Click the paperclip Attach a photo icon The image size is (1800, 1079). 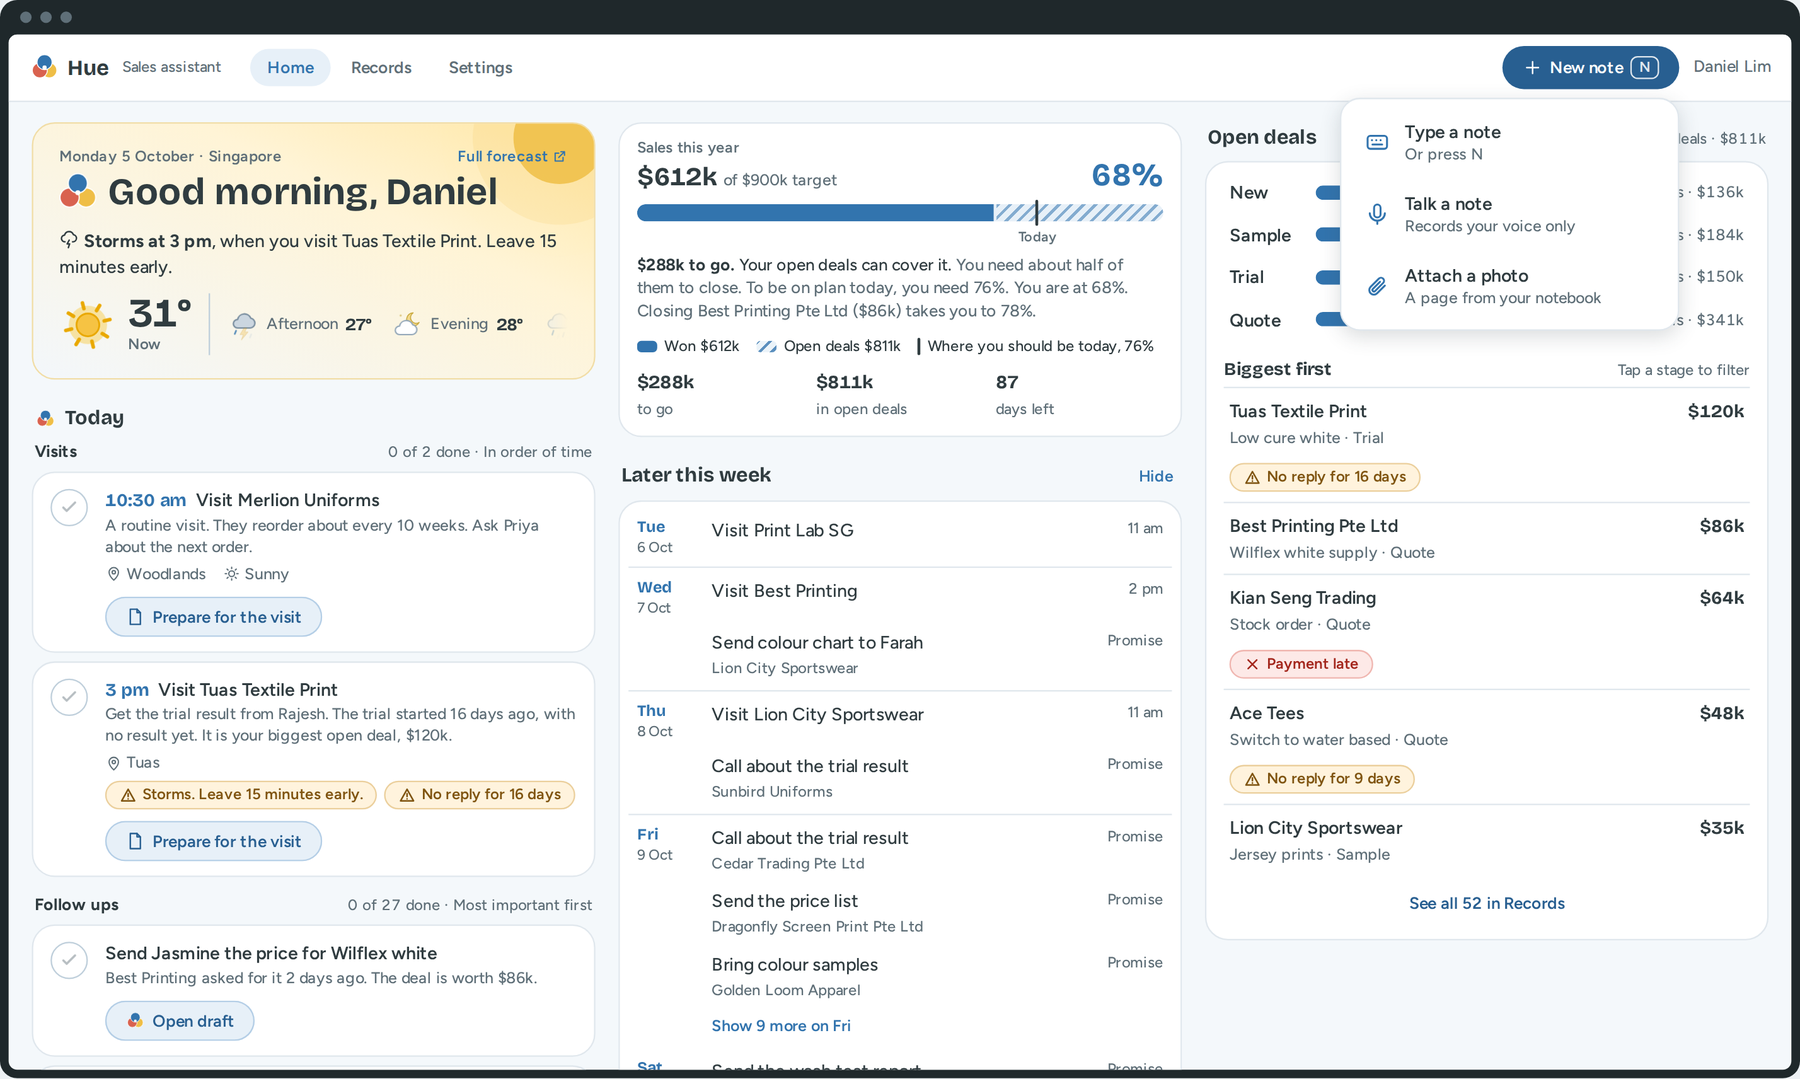click(1377, 286)
